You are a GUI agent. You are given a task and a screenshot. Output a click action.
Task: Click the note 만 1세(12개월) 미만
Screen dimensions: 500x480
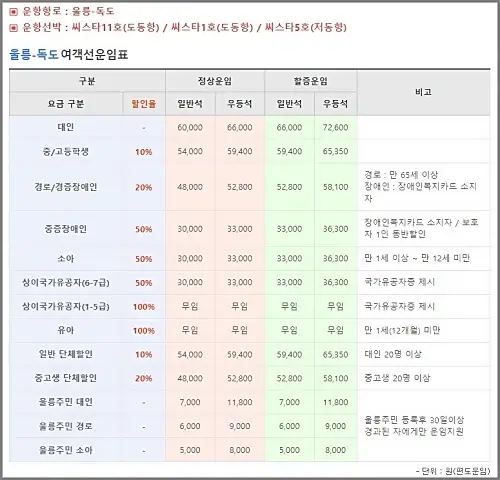click(402, 330)
